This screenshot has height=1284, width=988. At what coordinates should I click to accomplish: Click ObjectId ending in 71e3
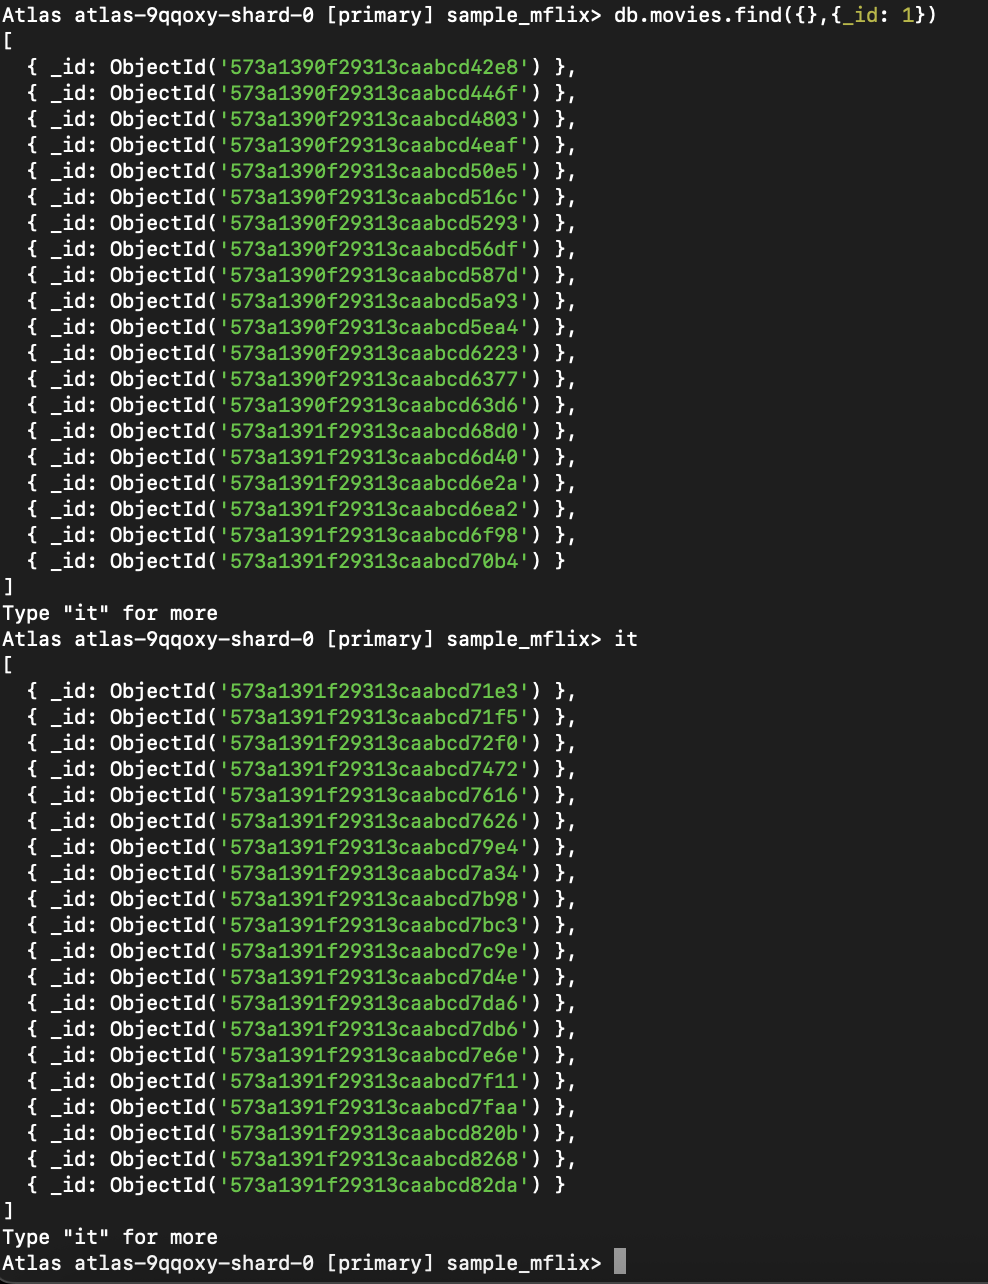tap(325, 691)
